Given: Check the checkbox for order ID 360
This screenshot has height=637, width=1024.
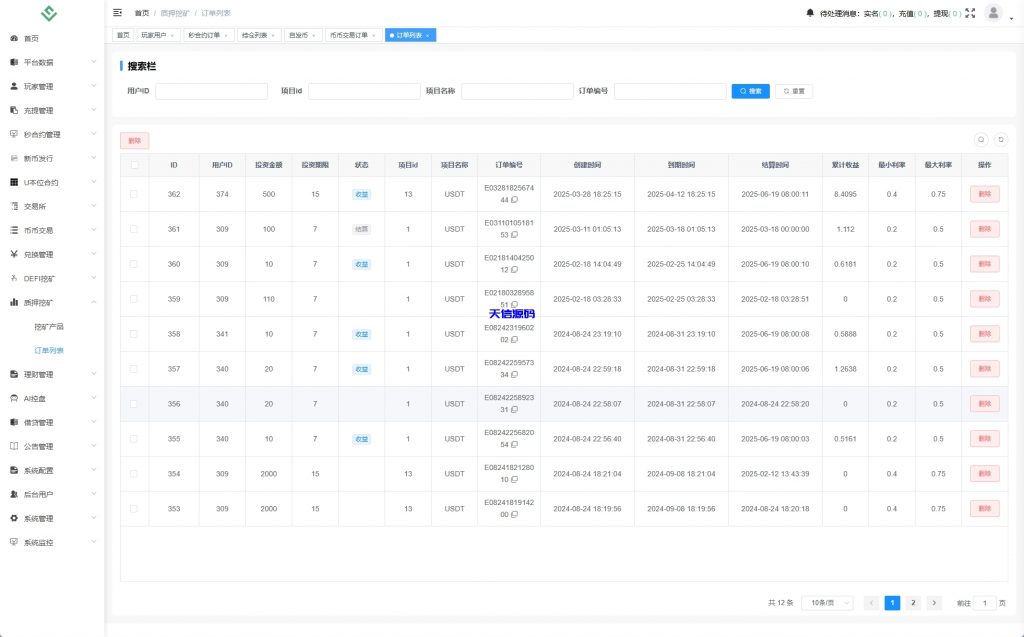Looking at the screenshot, I should 134,264.
